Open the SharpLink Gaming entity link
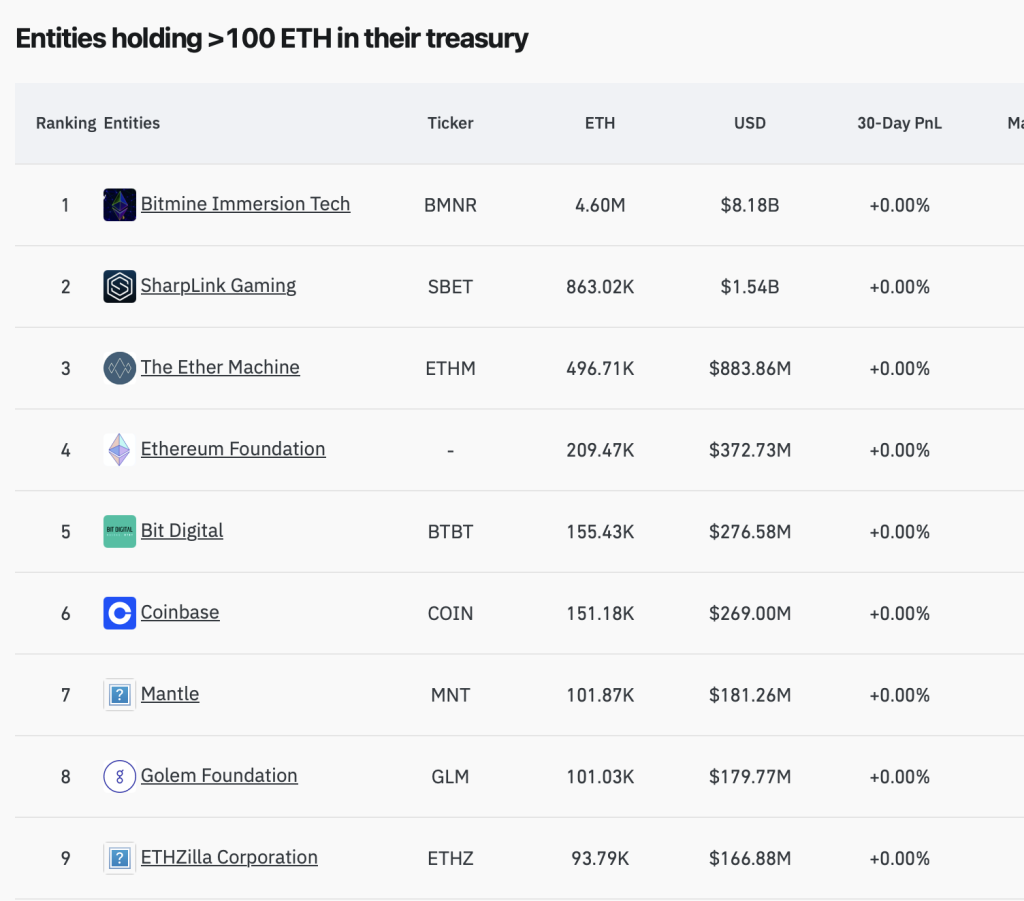 pyautogui.click(x=218, y=286)
